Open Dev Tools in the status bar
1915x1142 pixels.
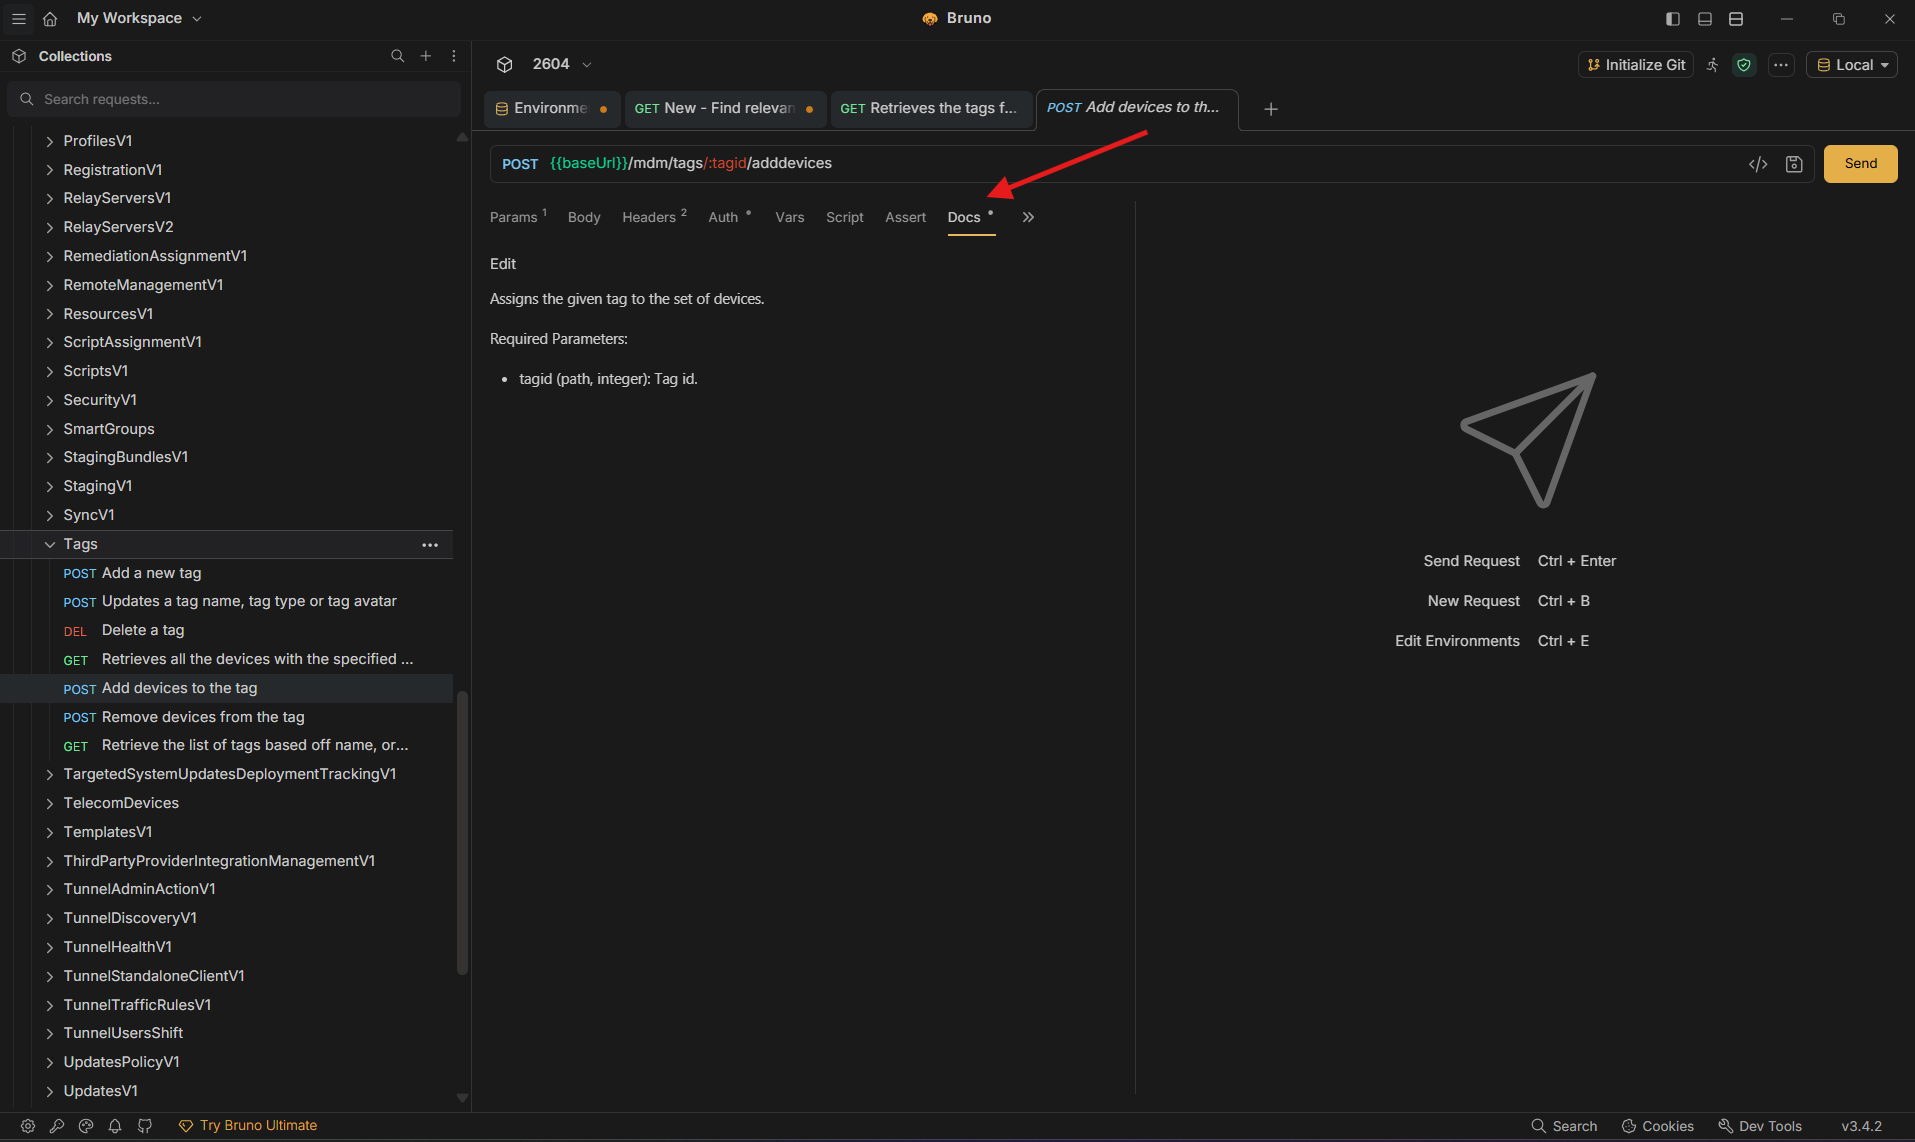coord(1760,1127)
